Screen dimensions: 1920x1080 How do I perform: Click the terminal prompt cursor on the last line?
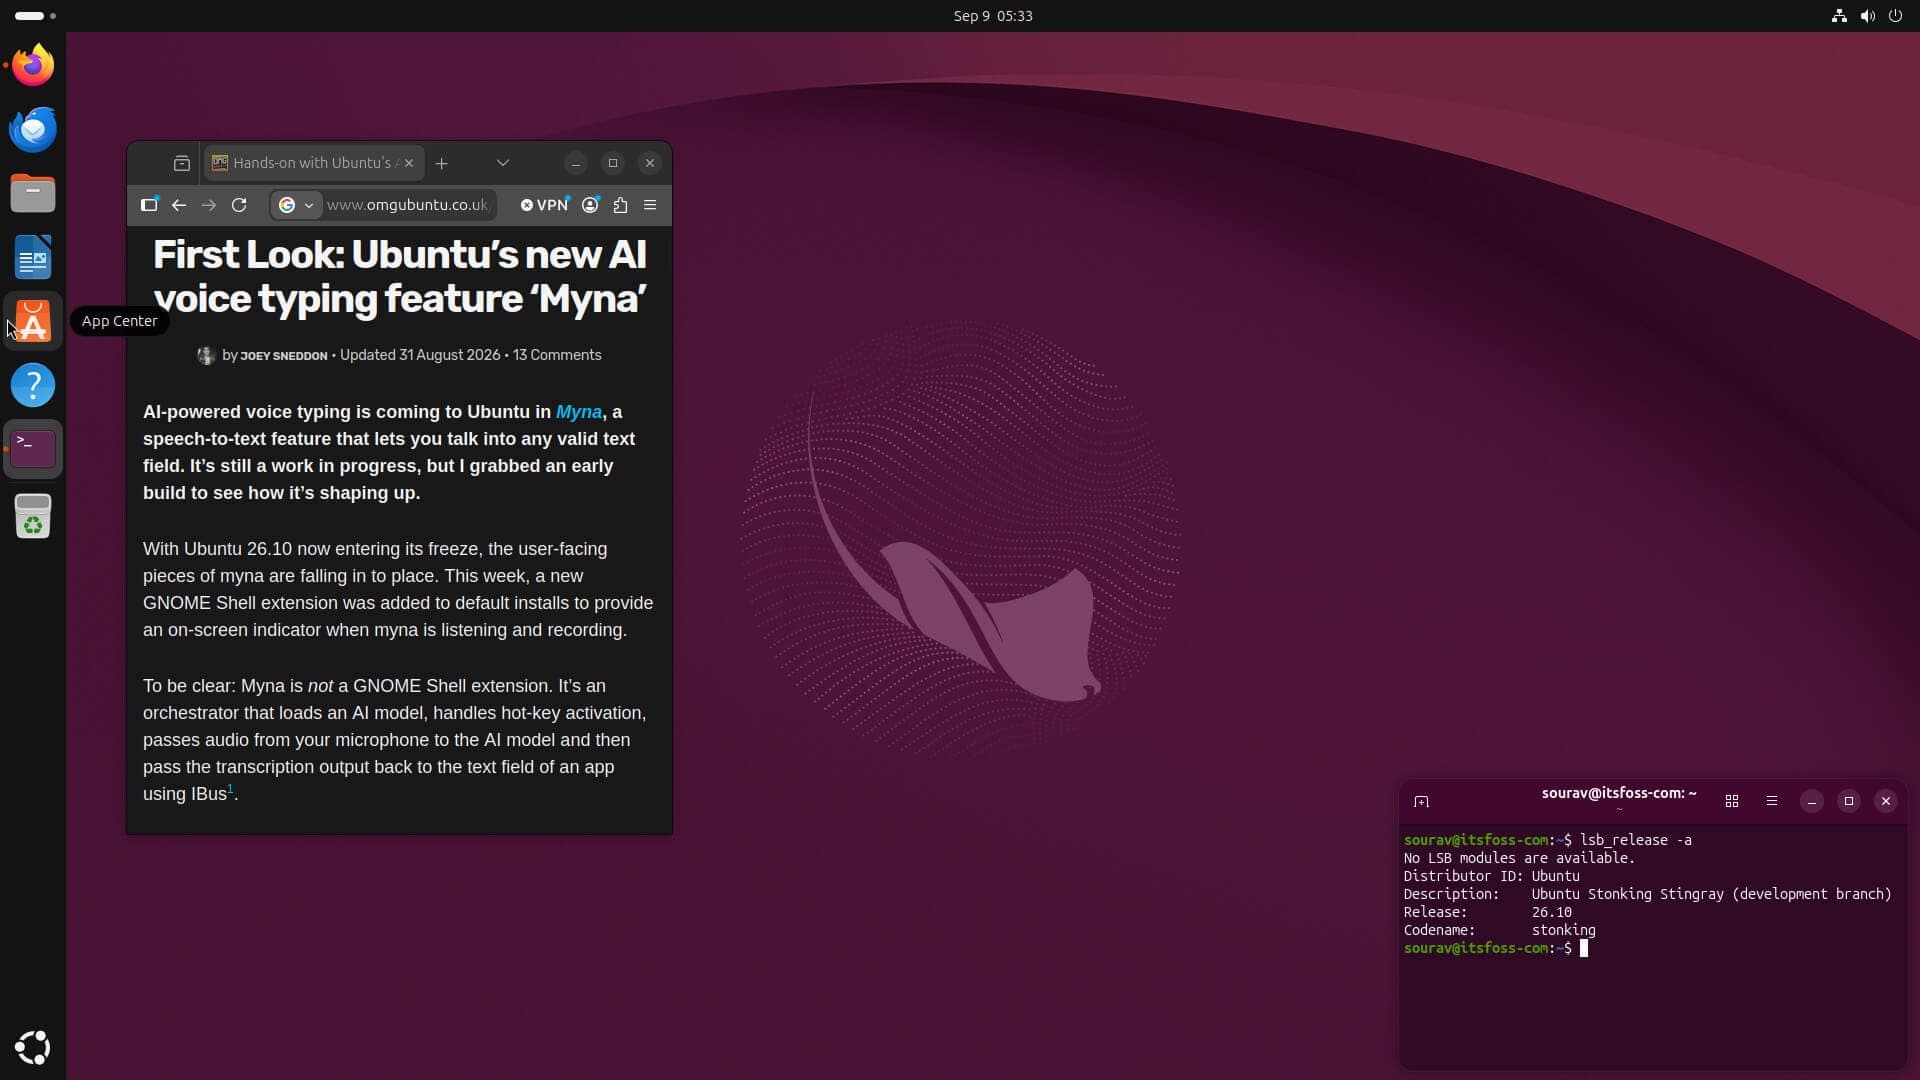click(1584, 948)
